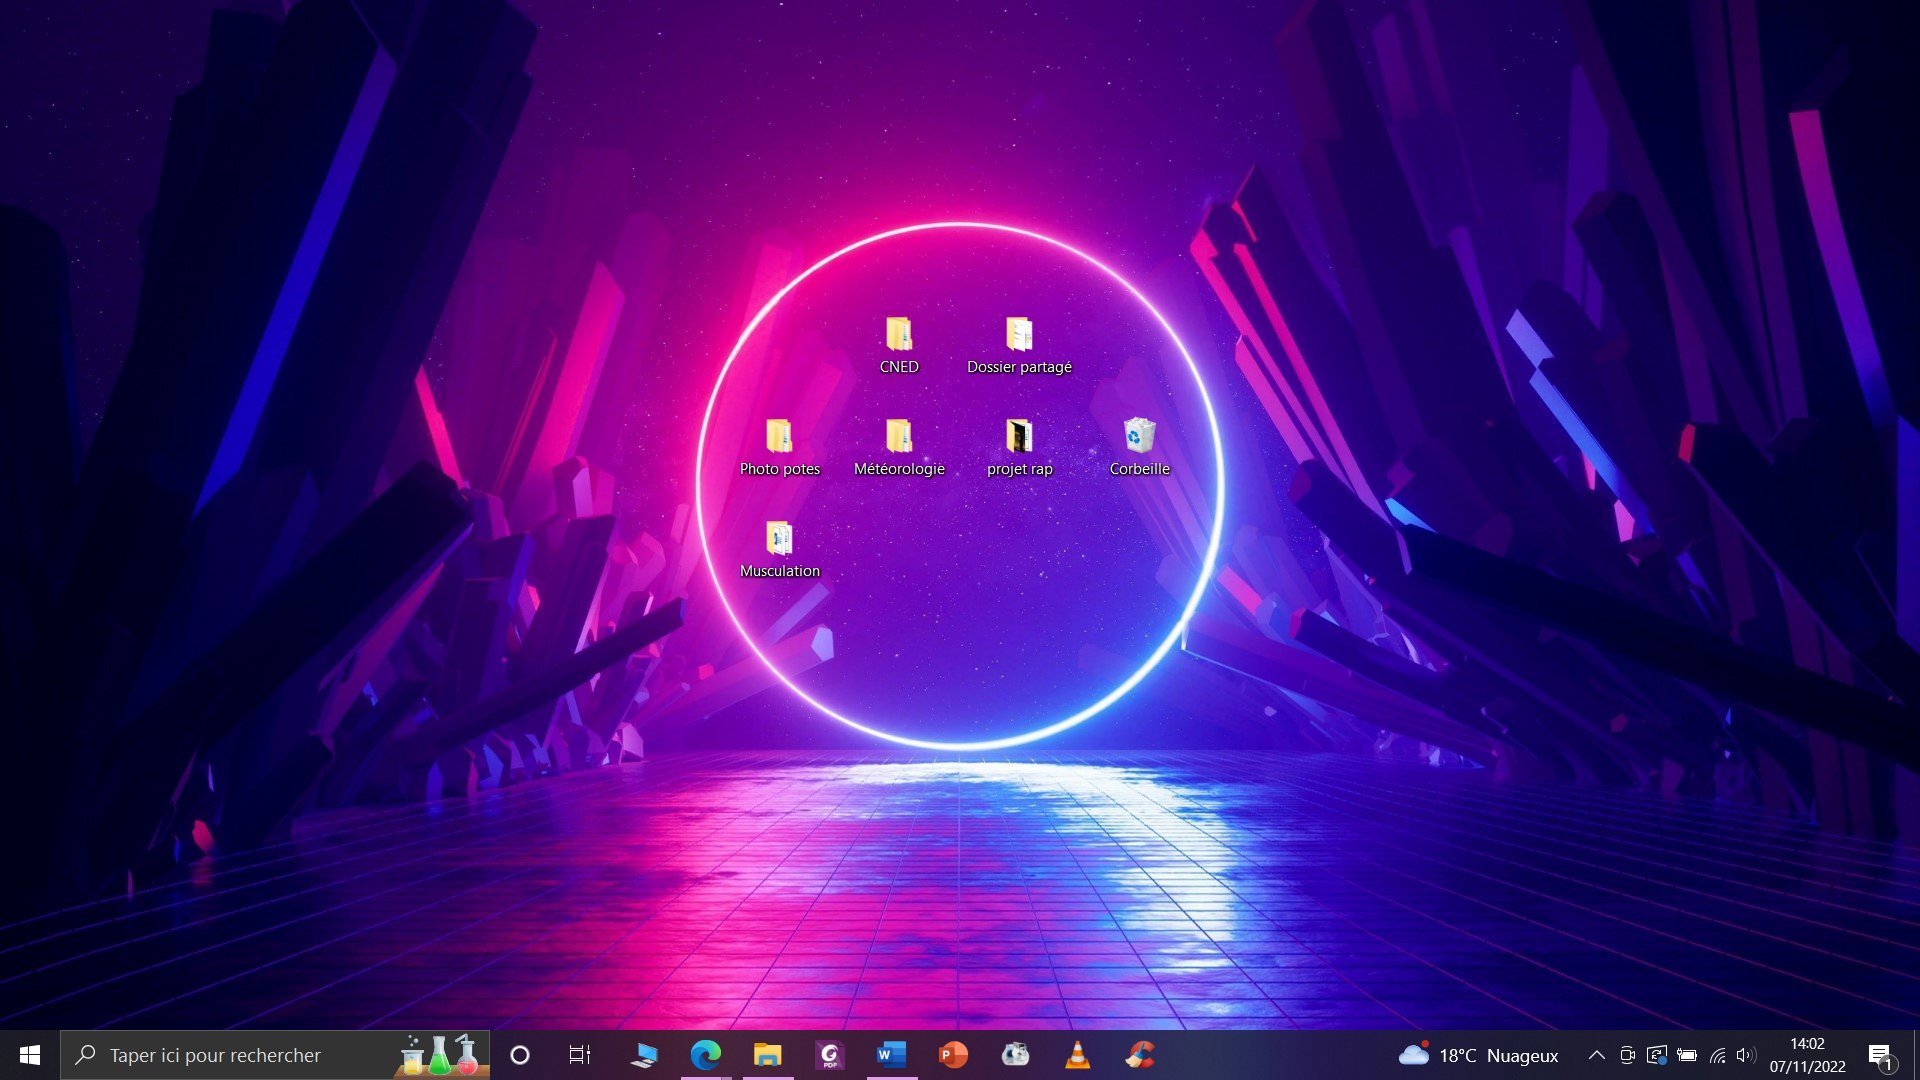Open the Wi-Fi network panel
The image size is (1920, 1080).
pyautogui.click(x=1717, y=1055)
